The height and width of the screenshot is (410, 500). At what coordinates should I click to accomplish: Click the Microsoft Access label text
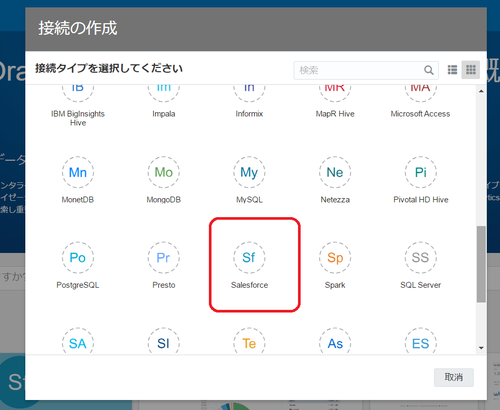[421, 114]
